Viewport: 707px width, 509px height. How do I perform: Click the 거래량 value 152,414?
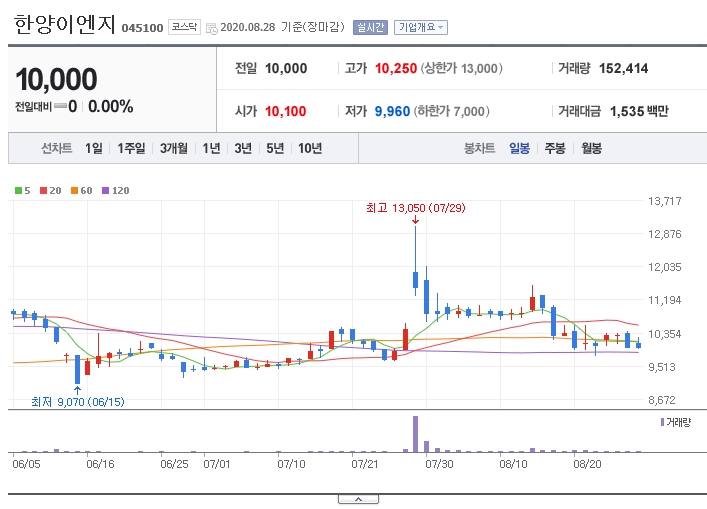click(x=623, y=69)
